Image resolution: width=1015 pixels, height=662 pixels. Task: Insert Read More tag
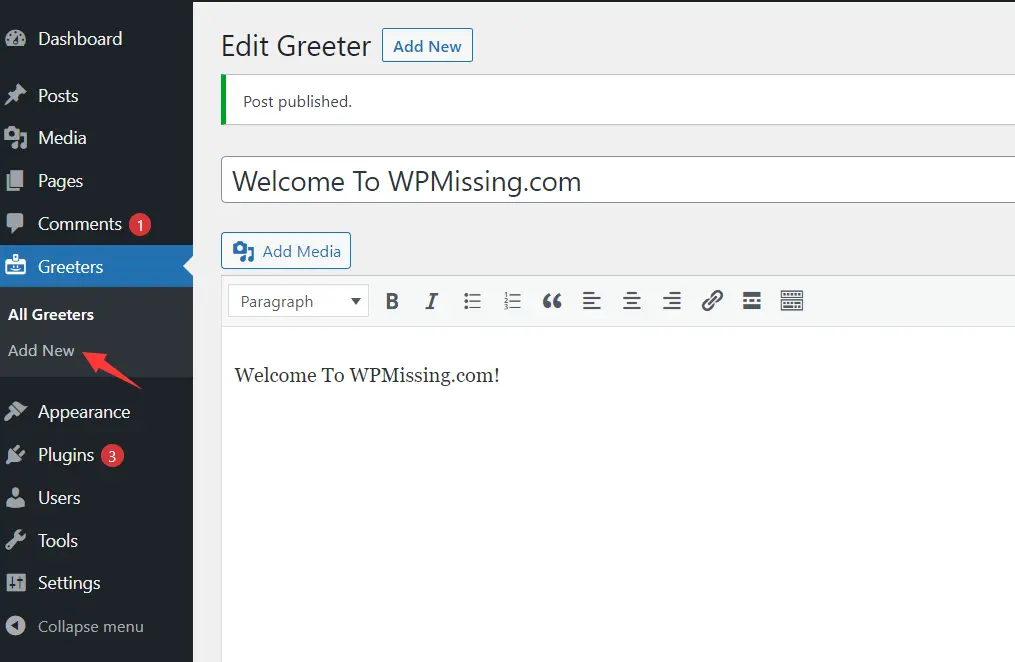click(x=752, y=301)
